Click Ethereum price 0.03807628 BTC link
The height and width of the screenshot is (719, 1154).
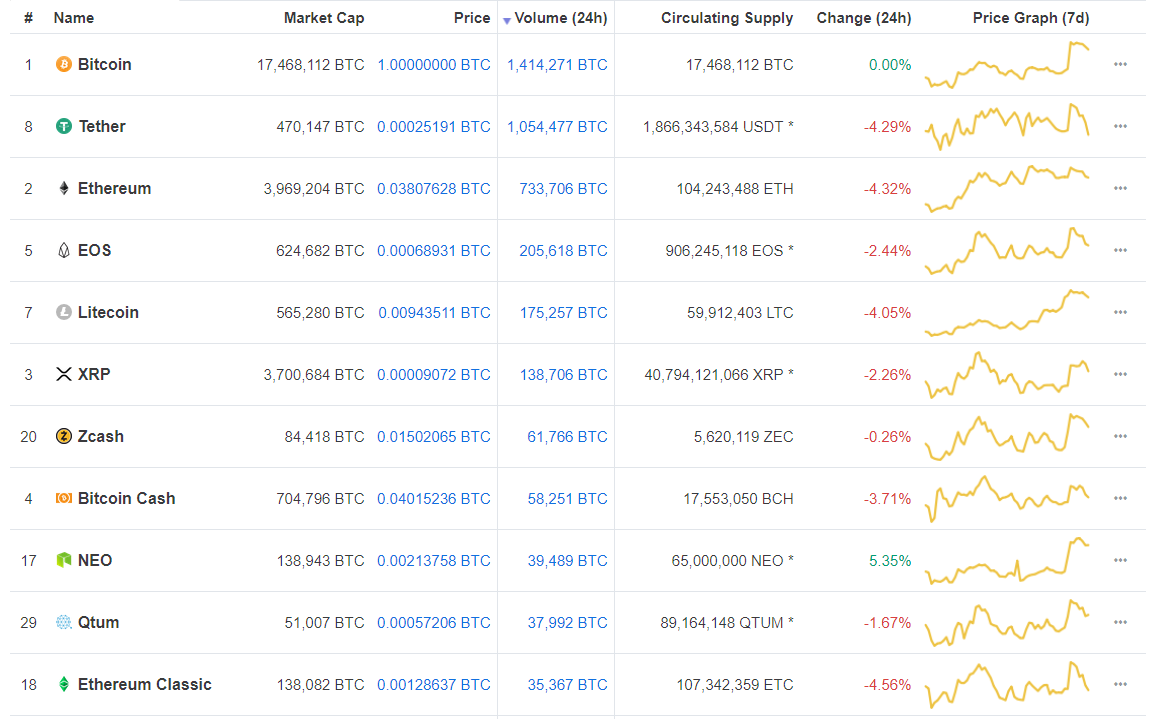pos(433,189)
